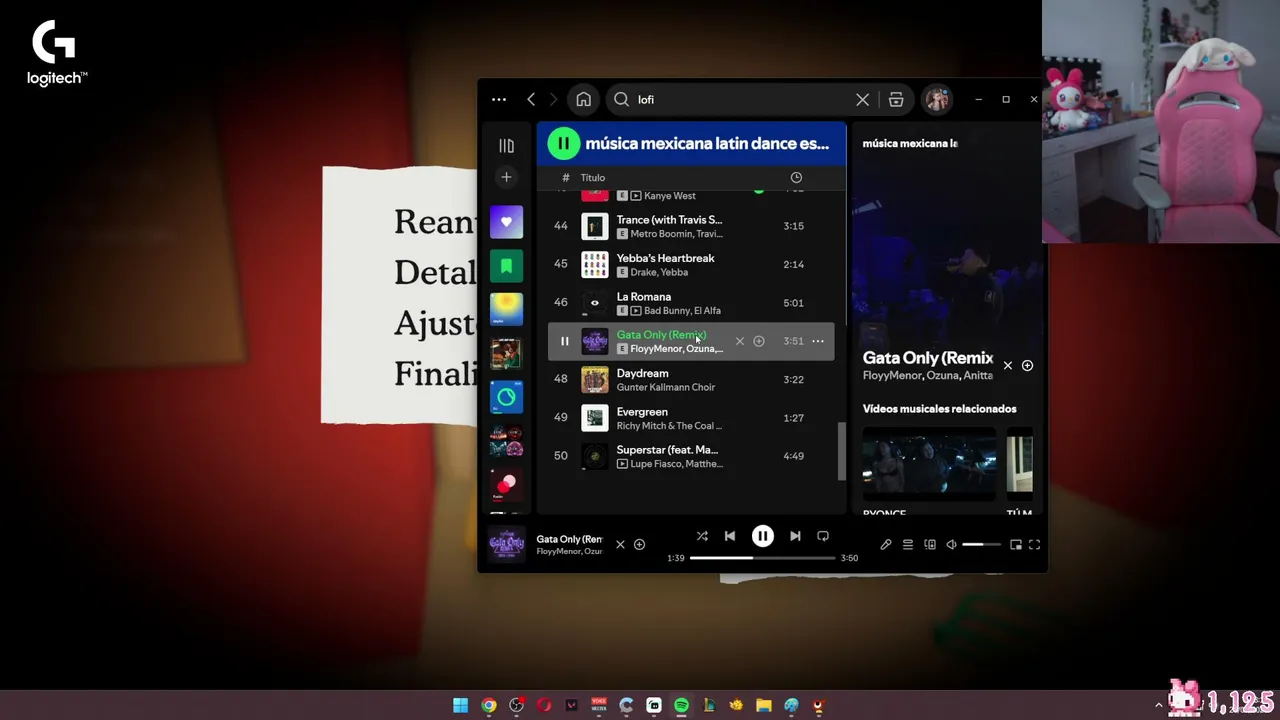Screen dimensions: 1280x720
Task: Open more options for the 'Gata Only (Remix)' row
Action: tap(818, 341)
